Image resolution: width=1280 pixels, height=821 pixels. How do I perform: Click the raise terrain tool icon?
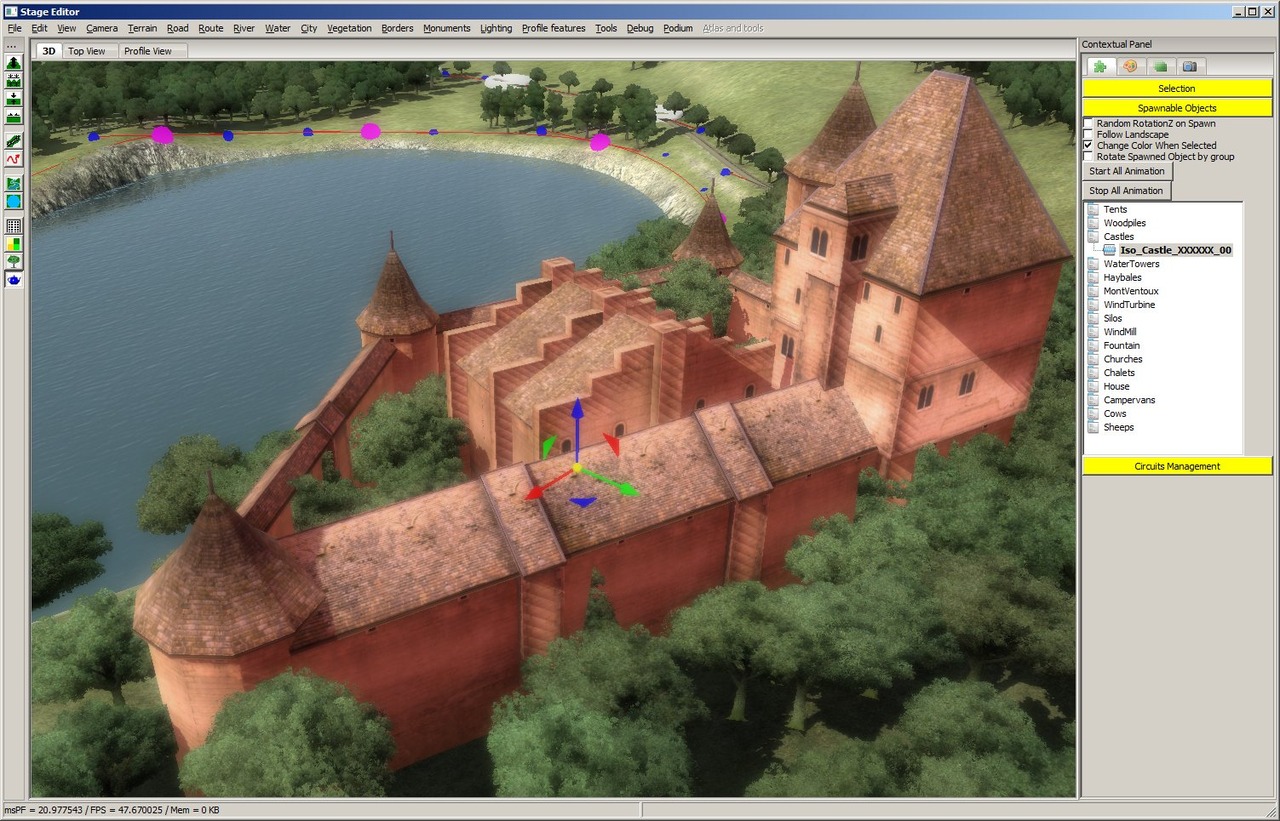[x=14, y=63]
